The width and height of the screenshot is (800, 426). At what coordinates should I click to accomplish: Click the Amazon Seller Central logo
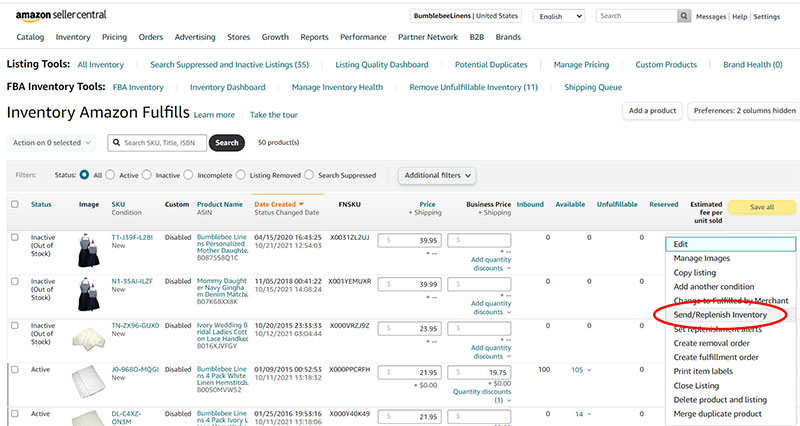click(x=61, y=15)
